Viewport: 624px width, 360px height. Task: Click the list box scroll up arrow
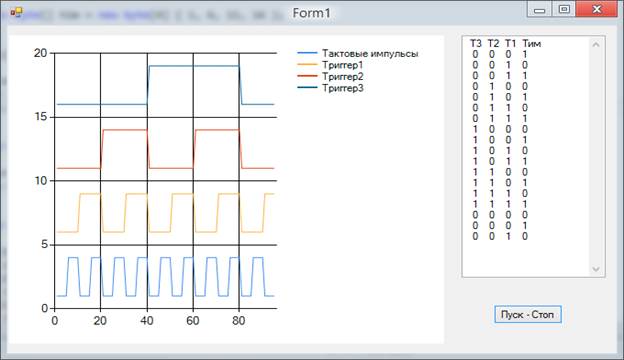[596, 45]
